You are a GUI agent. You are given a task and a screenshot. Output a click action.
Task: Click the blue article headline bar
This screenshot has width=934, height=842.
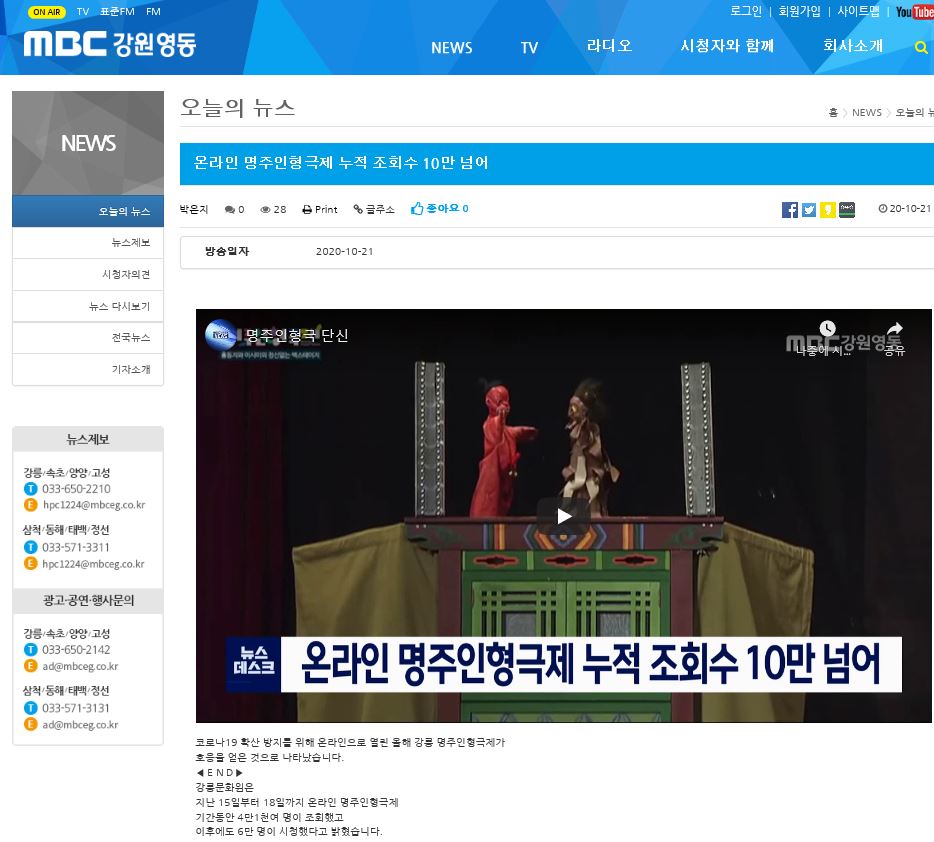point(556,164)
